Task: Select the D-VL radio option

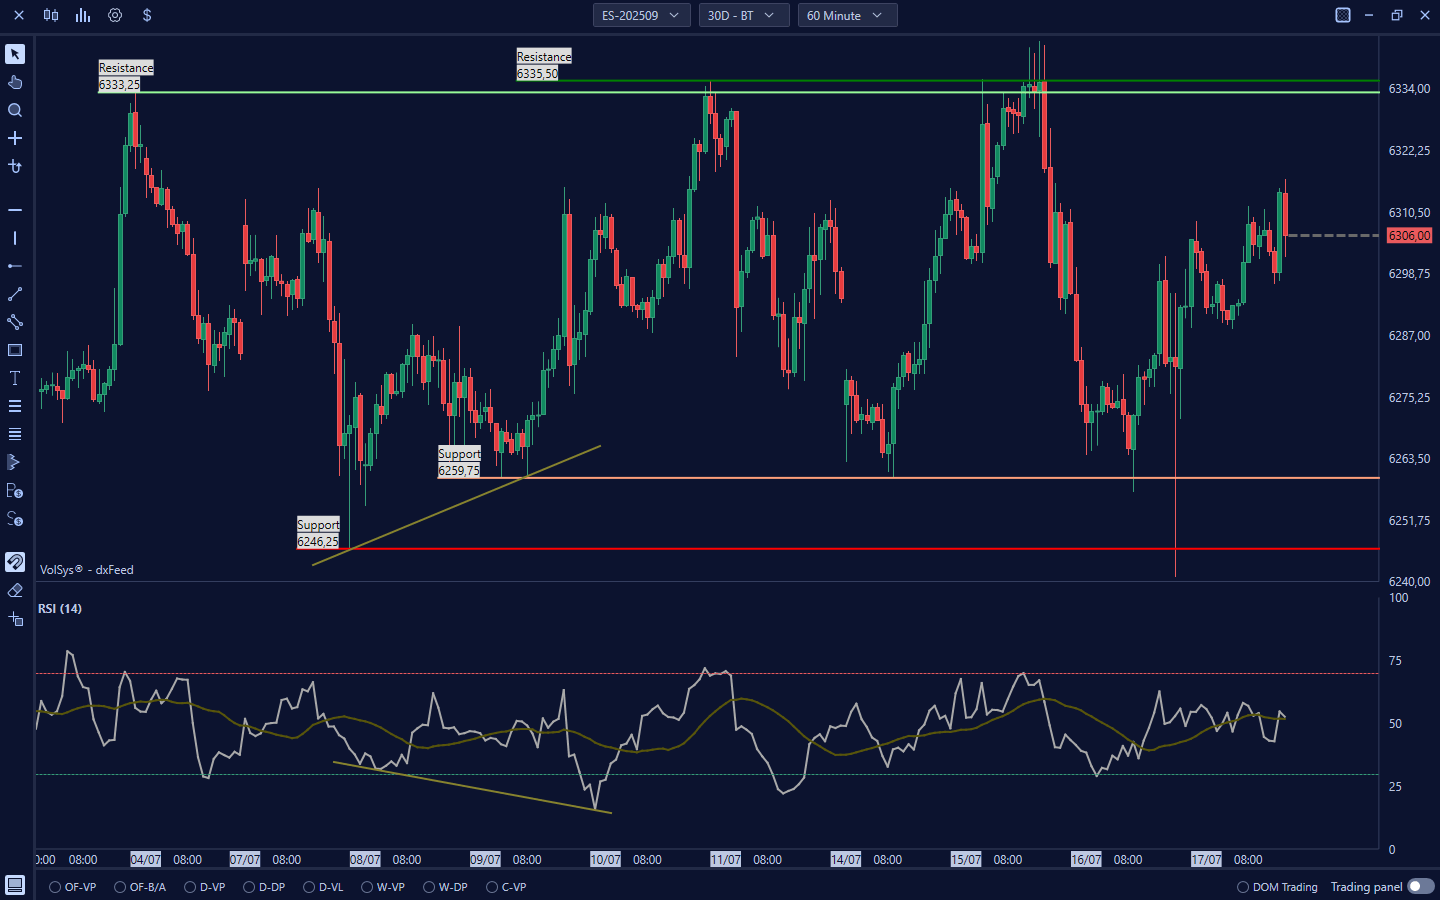Action: pos(310,887)
